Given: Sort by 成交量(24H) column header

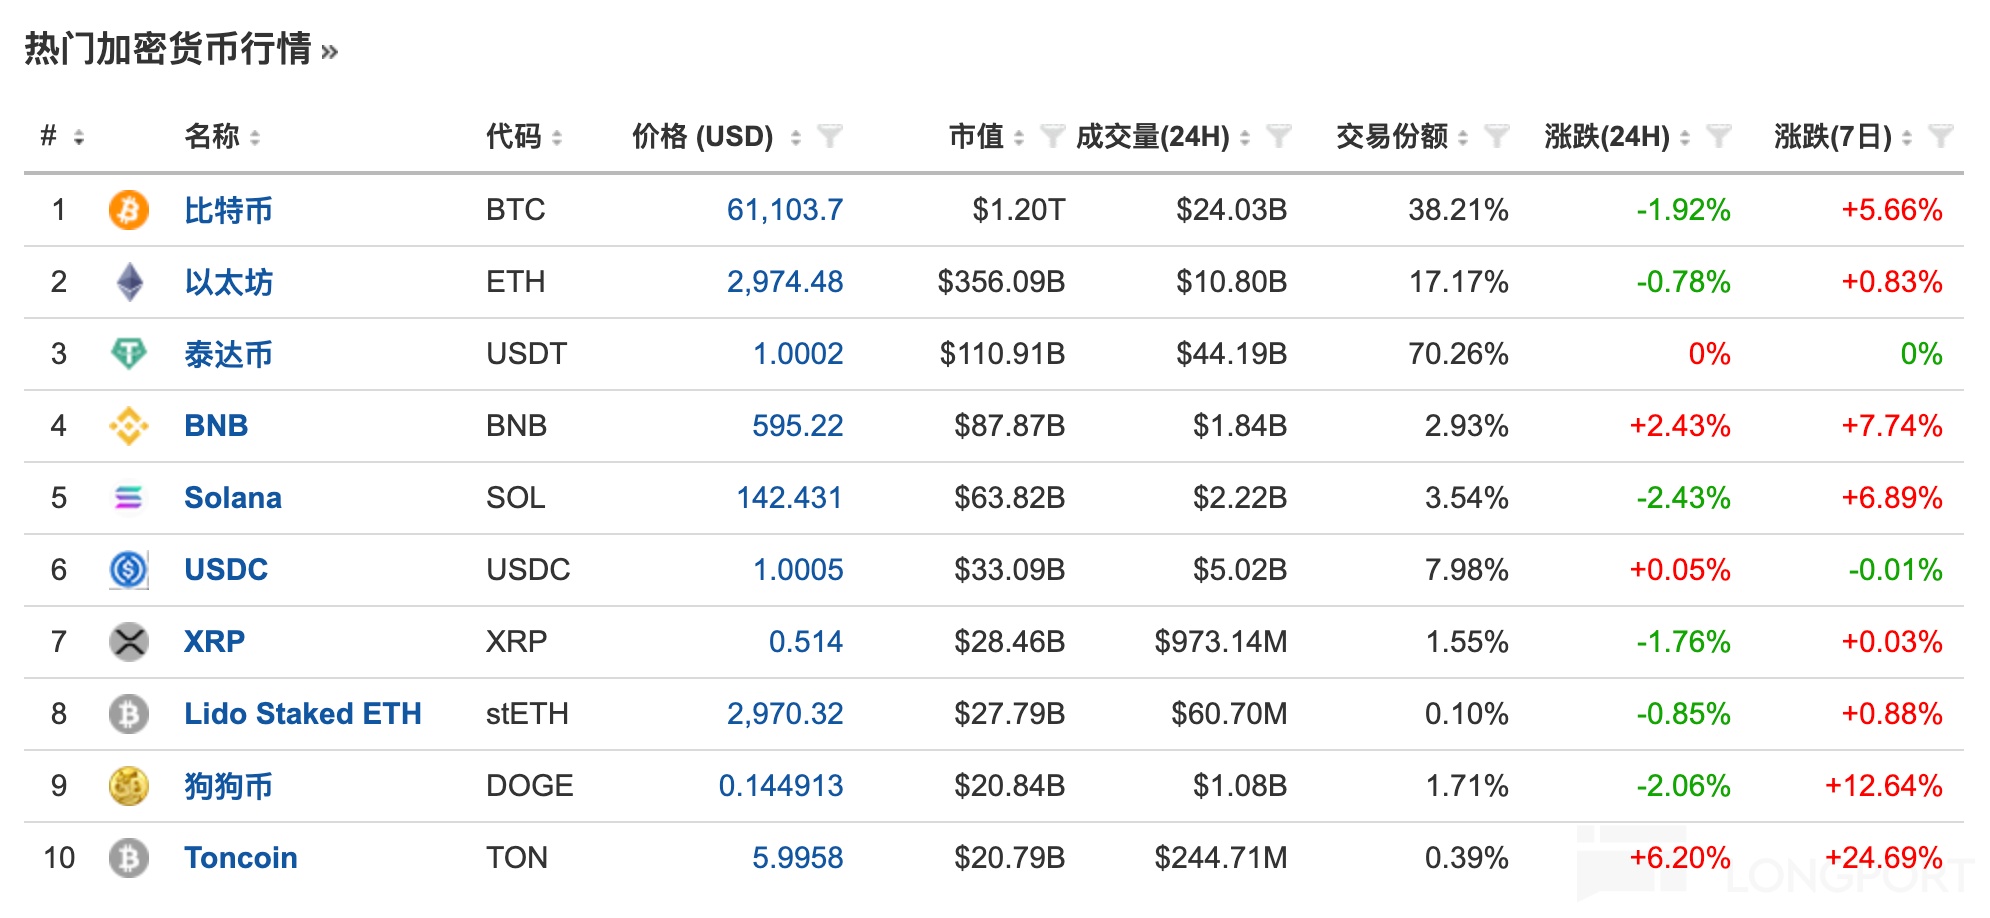Looking at the screenshot, I should click(x=1152, y=136).
